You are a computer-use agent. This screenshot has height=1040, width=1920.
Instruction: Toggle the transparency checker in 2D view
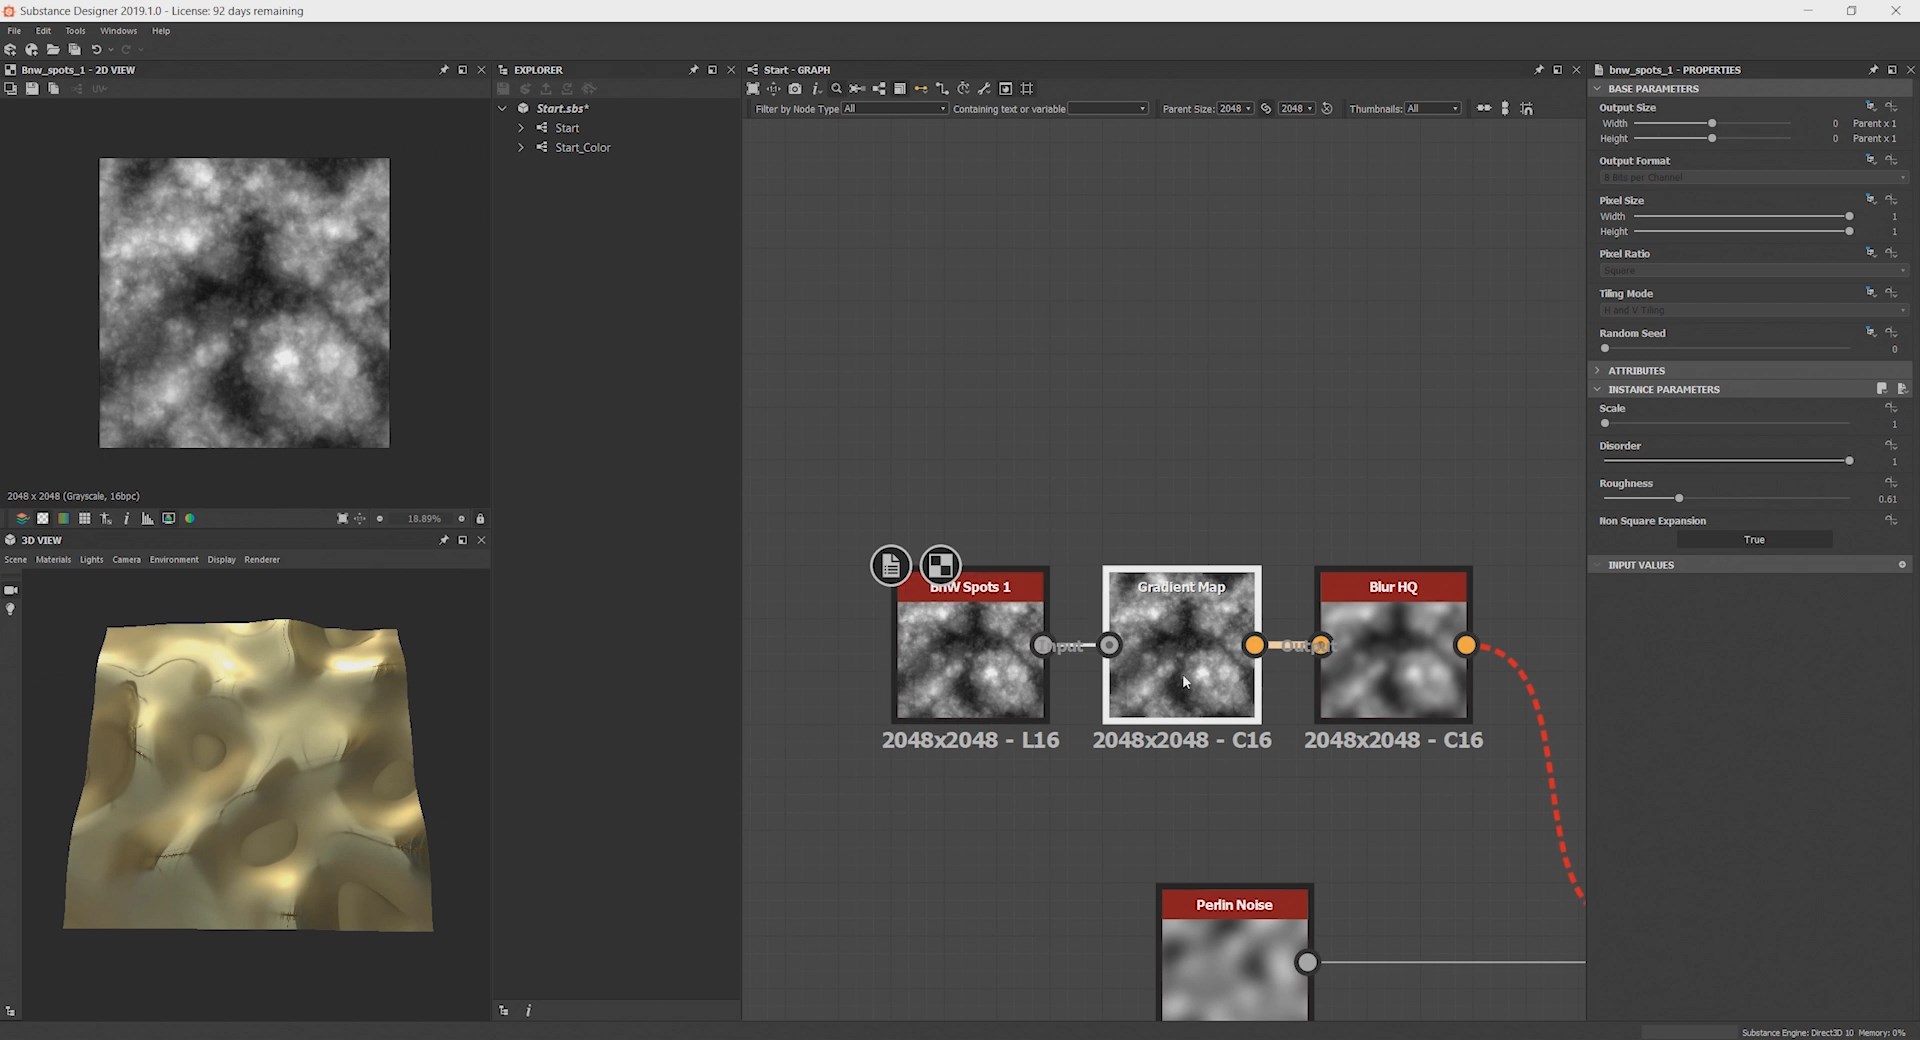pyautogui.click(x=42, y=518)
